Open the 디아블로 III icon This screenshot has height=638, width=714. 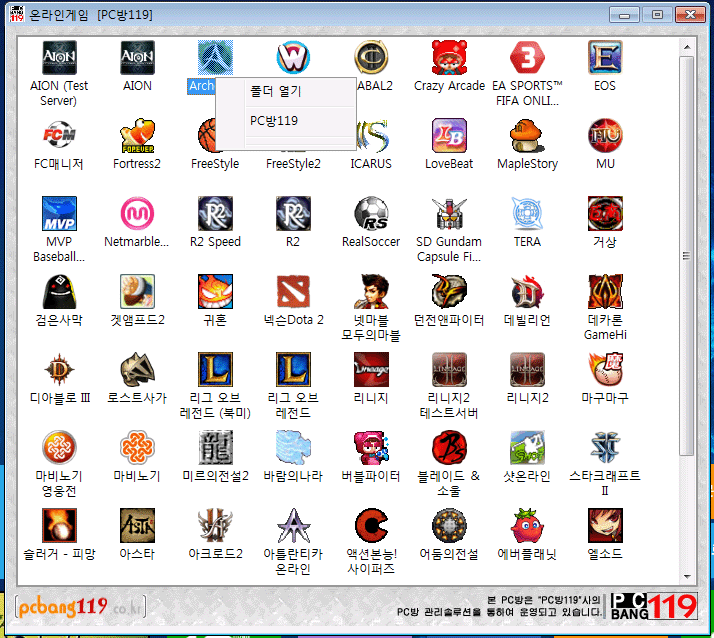(59, 369)
